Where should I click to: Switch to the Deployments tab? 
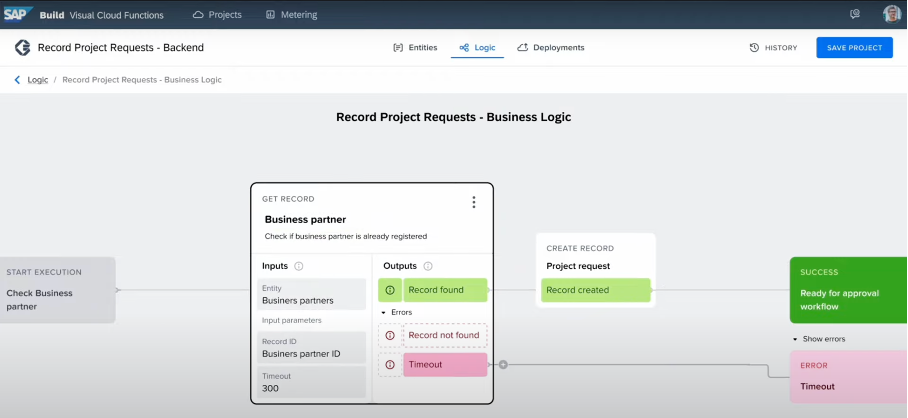(551, 48)
